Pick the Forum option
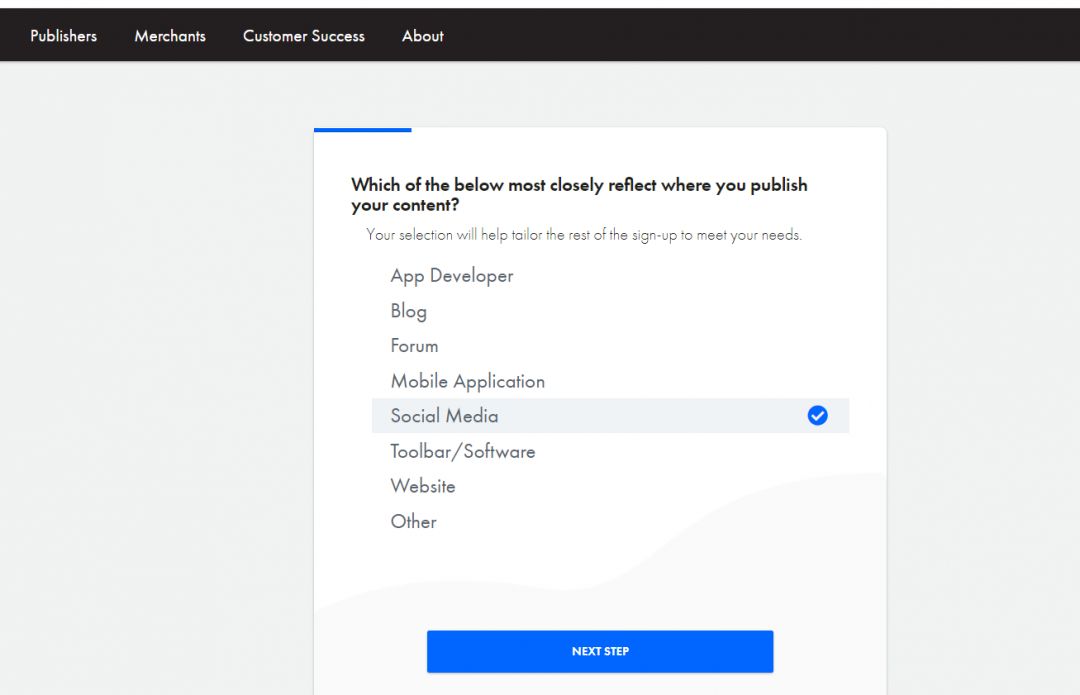Image resolution: width=1080 pixels, height=695 pixels. 415,346
